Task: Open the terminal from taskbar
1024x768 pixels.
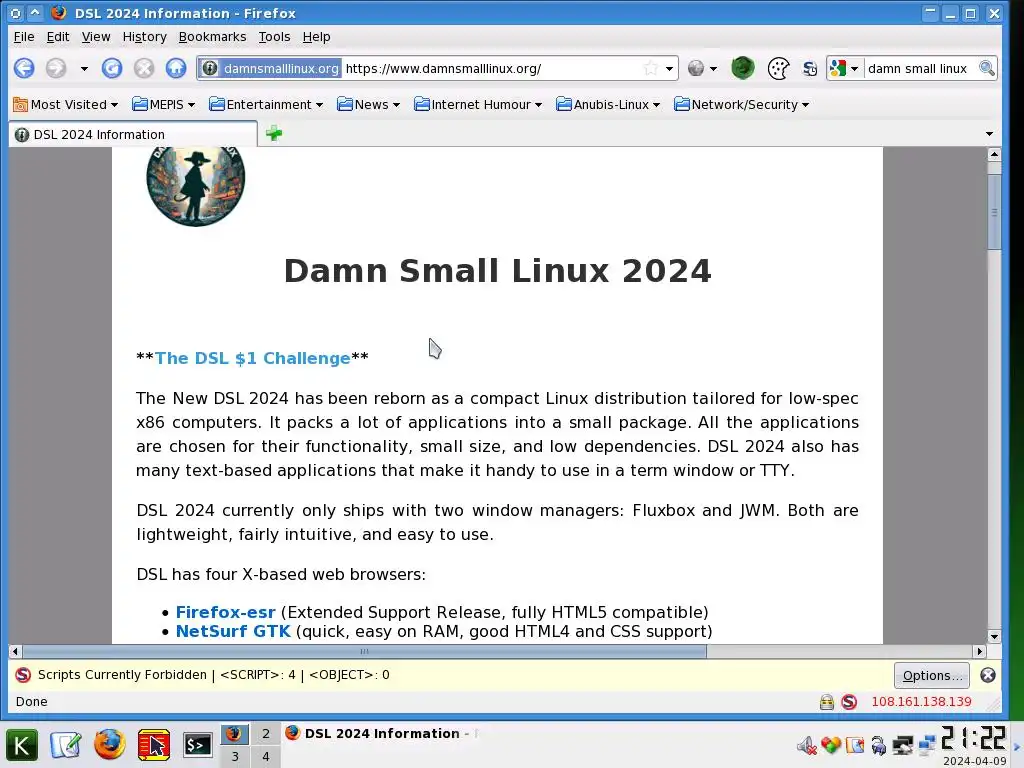Action: click(198, 745)
